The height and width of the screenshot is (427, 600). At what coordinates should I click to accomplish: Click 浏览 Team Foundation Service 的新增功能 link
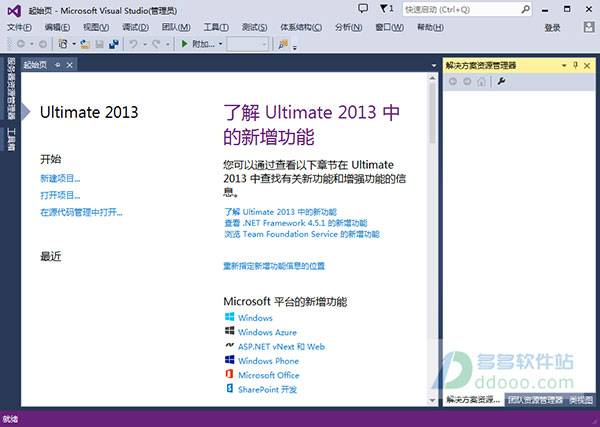tap(302, 234)
